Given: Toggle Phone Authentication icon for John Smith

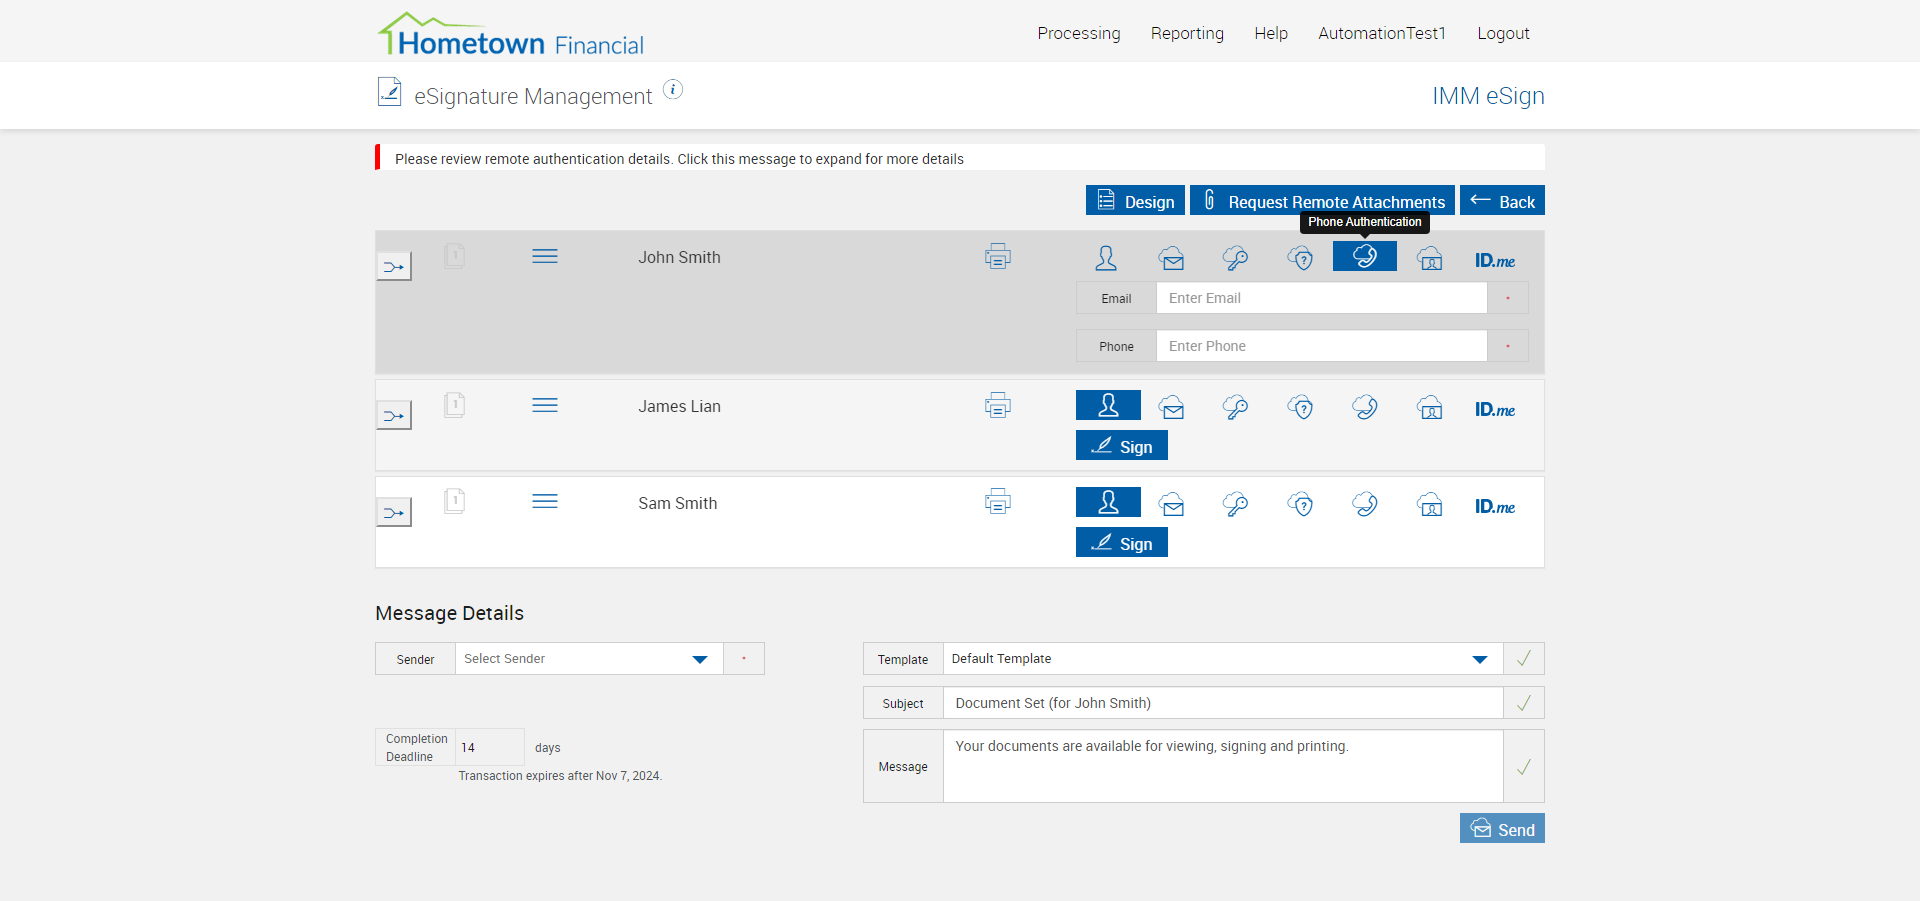Looking at the screenshot, I should [1365, 256].
